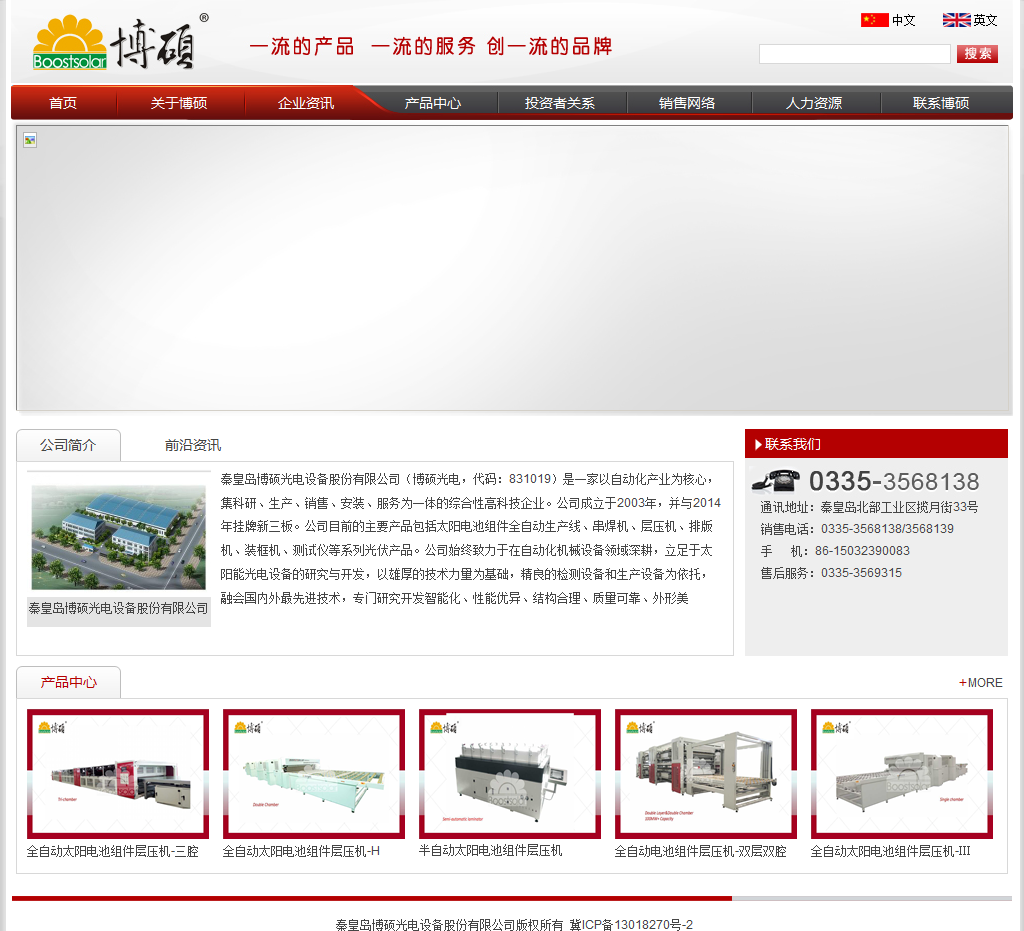Click the 博硕 calligraphy brand name

pyautogui.click(x=153, y=44)
